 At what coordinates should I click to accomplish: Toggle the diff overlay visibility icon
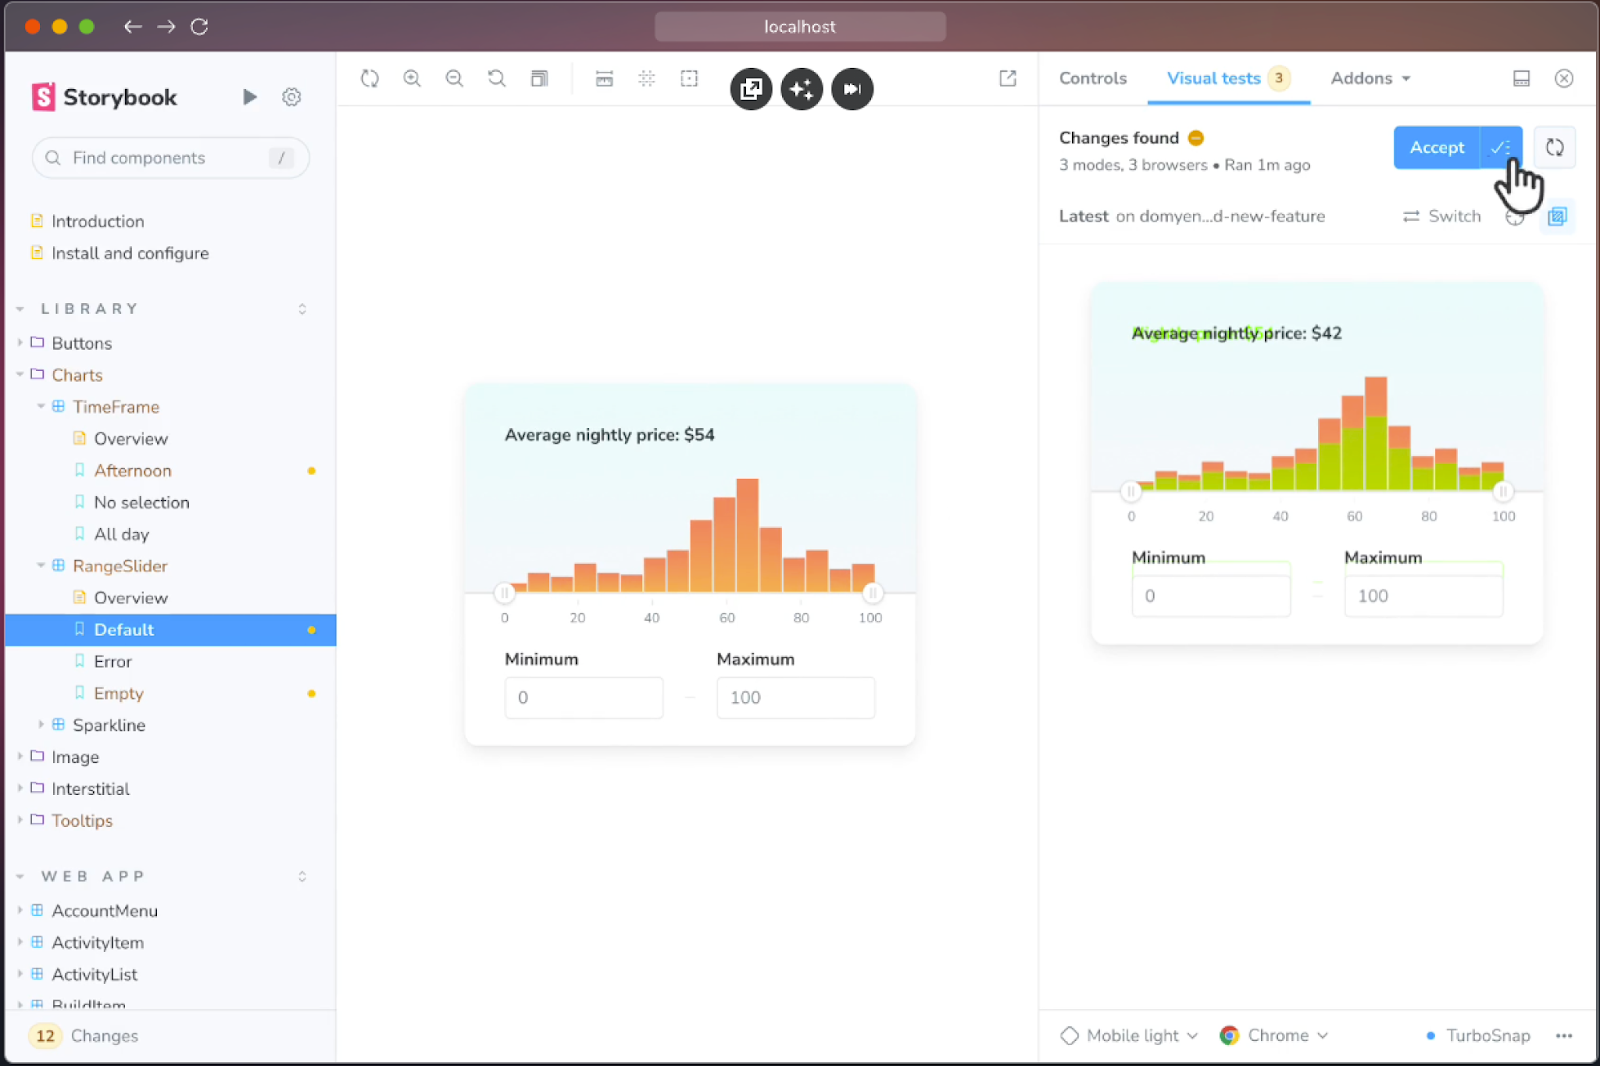tap(1557, 216)
